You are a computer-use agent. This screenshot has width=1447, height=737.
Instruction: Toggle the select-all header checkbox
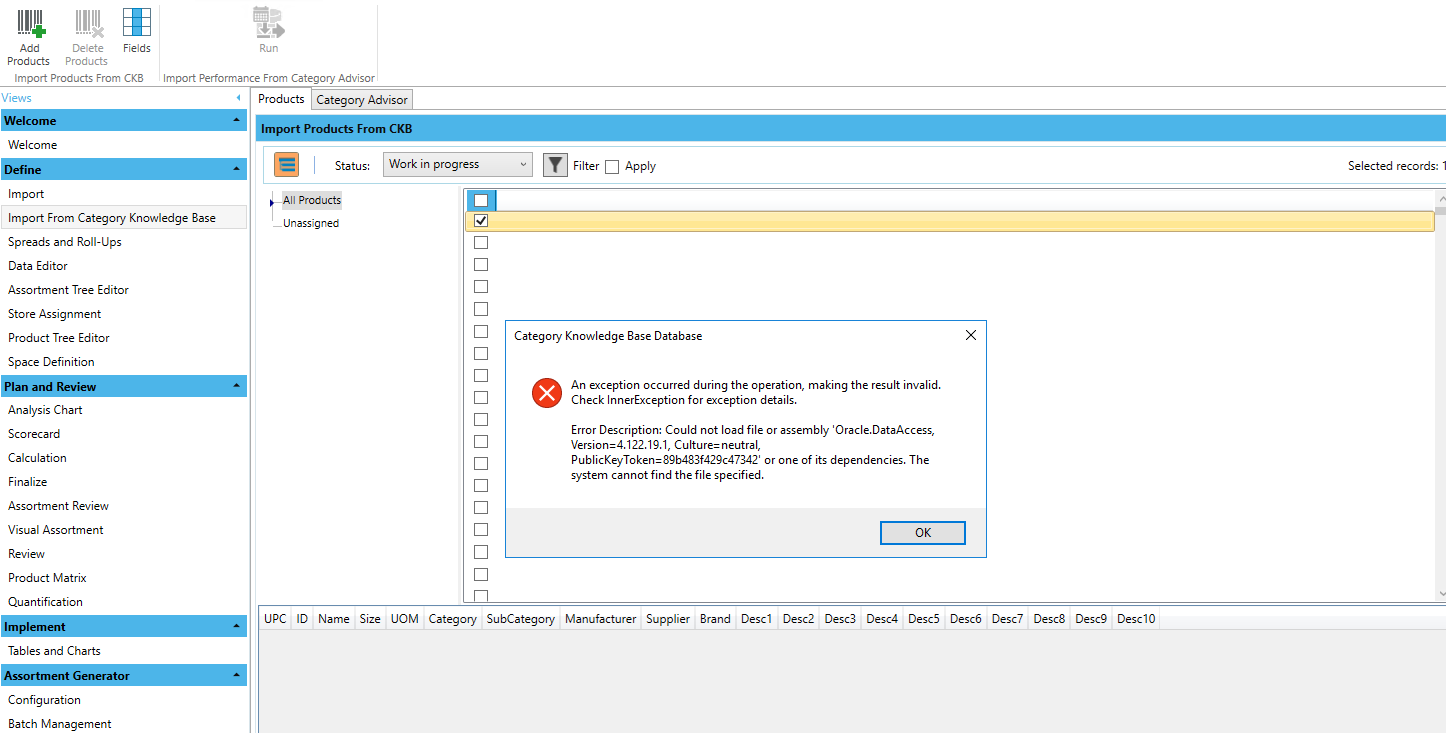[x=481, y=200]
